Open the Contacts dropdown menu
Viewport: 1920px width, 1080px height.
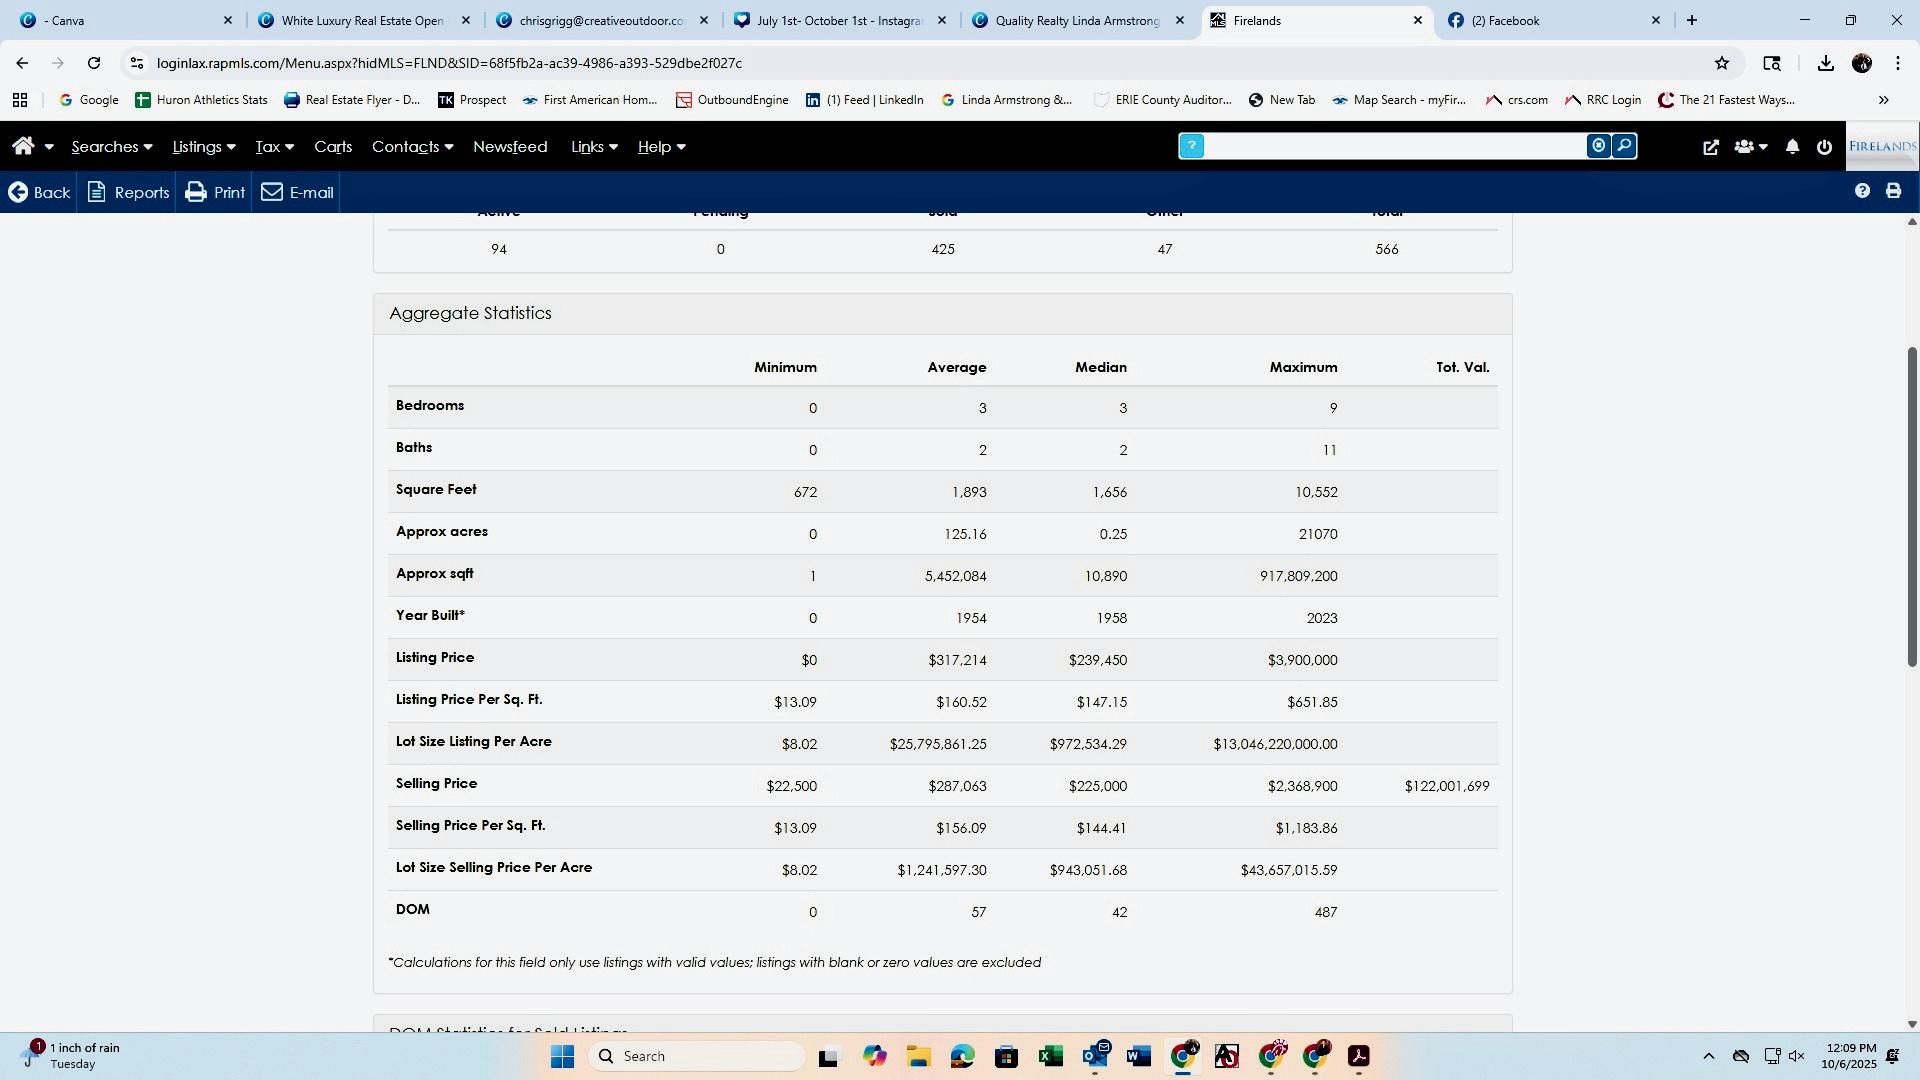pos(412,147)
